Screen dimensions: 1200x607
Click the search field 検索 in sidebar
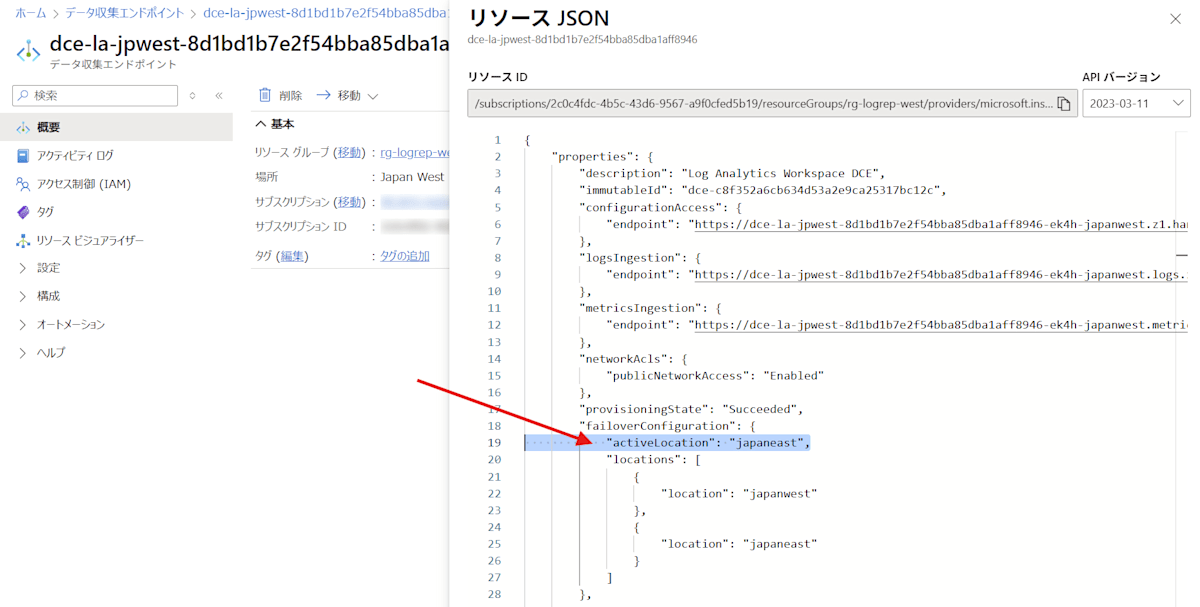click(94, 96)
